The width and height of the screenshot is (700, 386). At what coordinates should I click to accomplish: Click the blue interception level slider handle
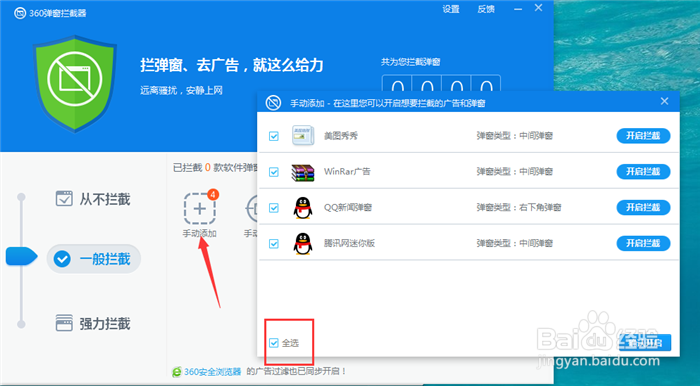[21, 257]
